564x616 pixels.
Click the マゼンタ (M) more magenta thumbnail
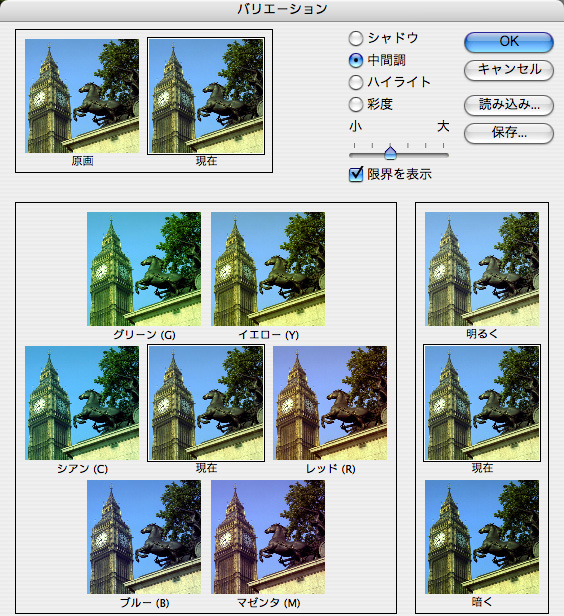(x=268, y=537)
